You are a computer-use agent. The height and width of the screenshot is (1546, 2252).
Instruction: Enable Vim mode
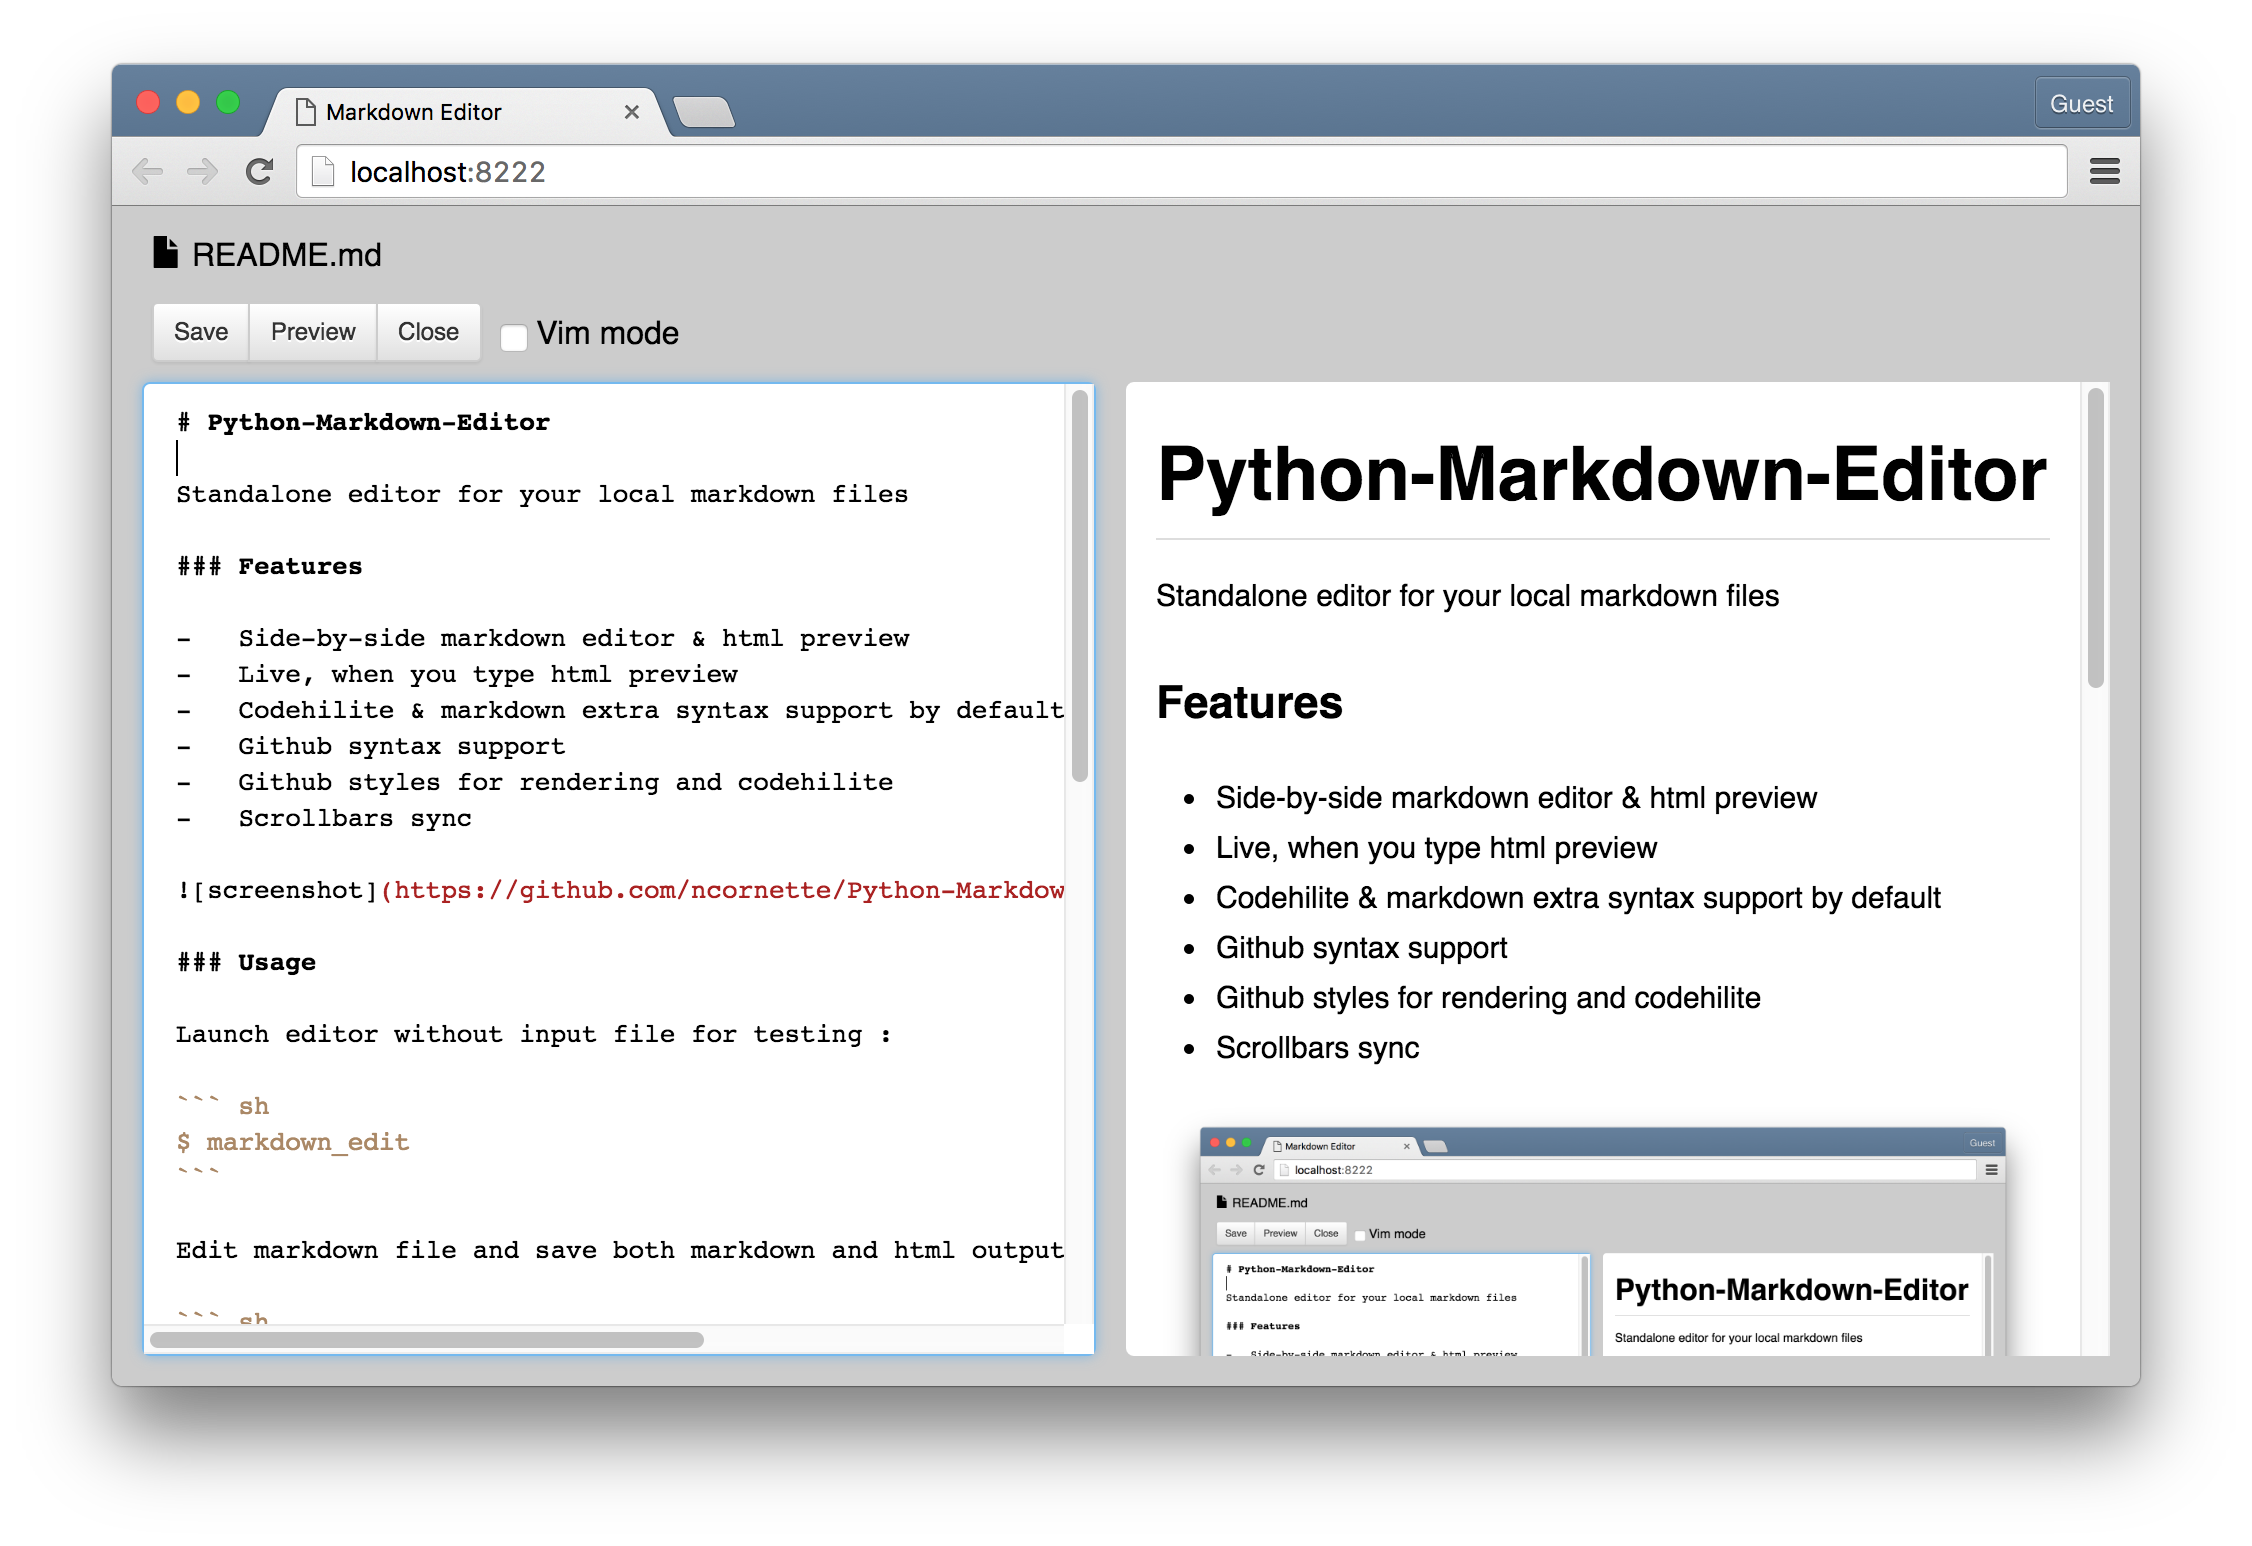(x=513, y=337)
